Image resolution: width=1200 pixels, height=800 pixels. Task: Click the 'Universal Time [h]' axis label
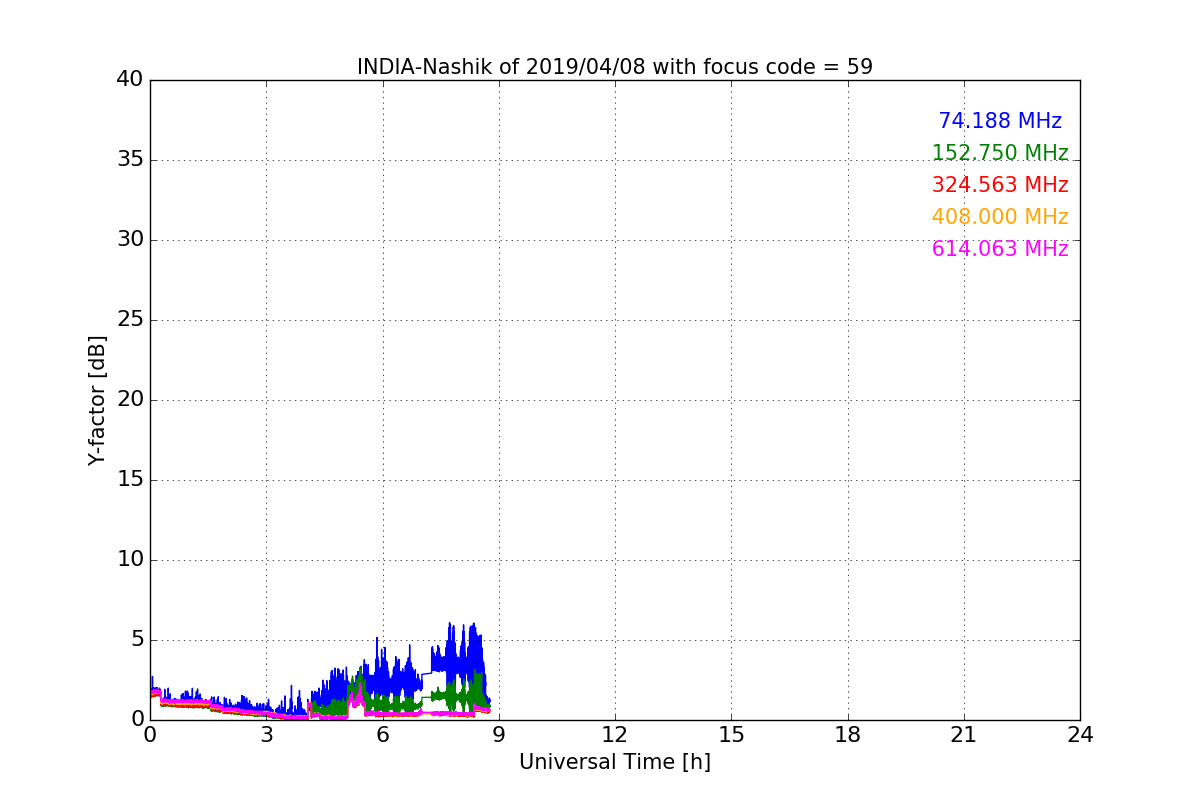[x=615, y=762]
